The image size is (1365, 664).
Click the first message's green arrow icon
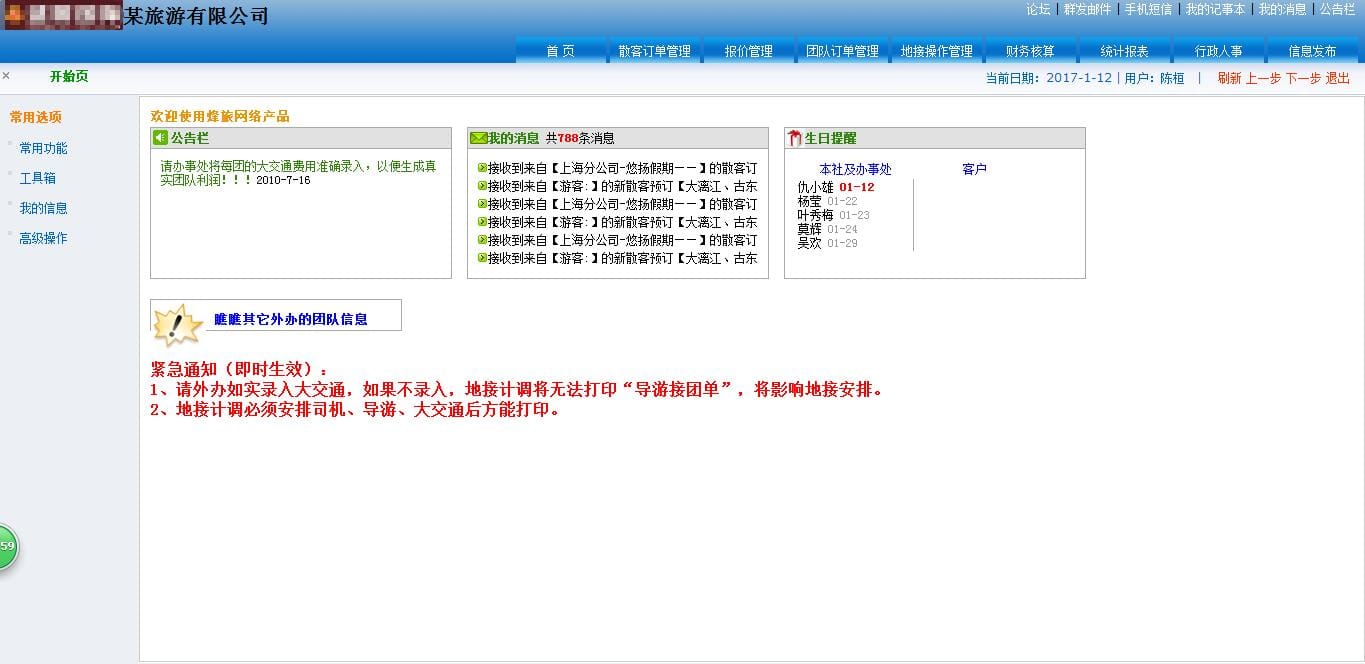click(x=482, y=168)
